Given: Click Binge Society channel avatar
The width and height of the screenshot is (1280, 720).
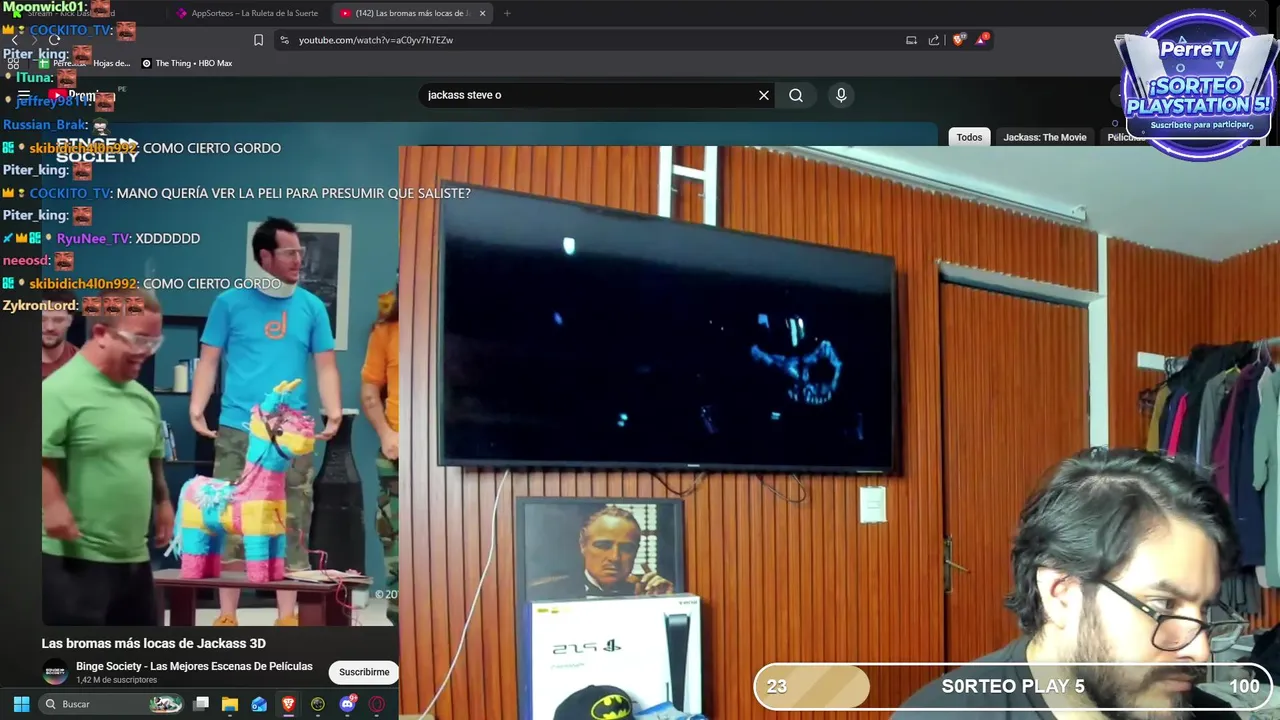Looking at the screenshot, I should pos(55,672).
